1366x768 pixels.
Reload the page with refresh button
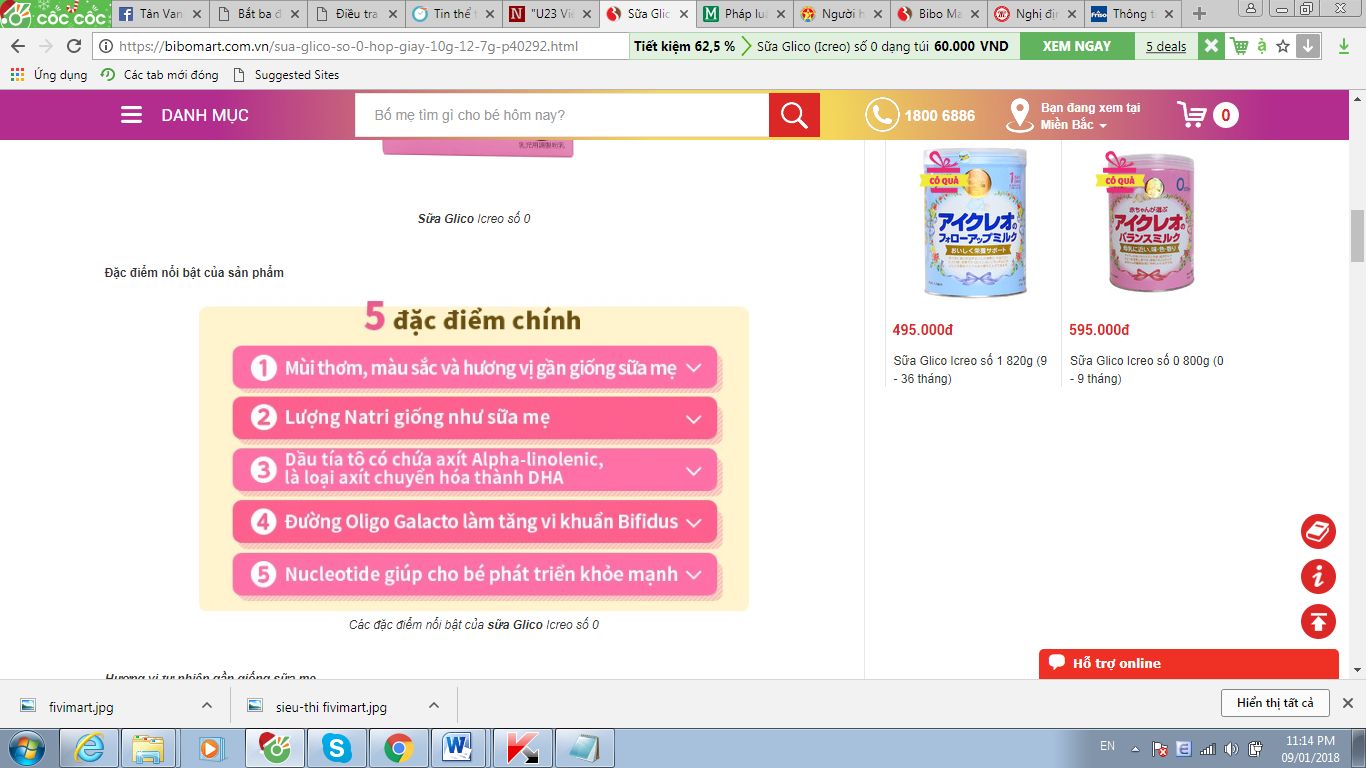tap(74, 46)
